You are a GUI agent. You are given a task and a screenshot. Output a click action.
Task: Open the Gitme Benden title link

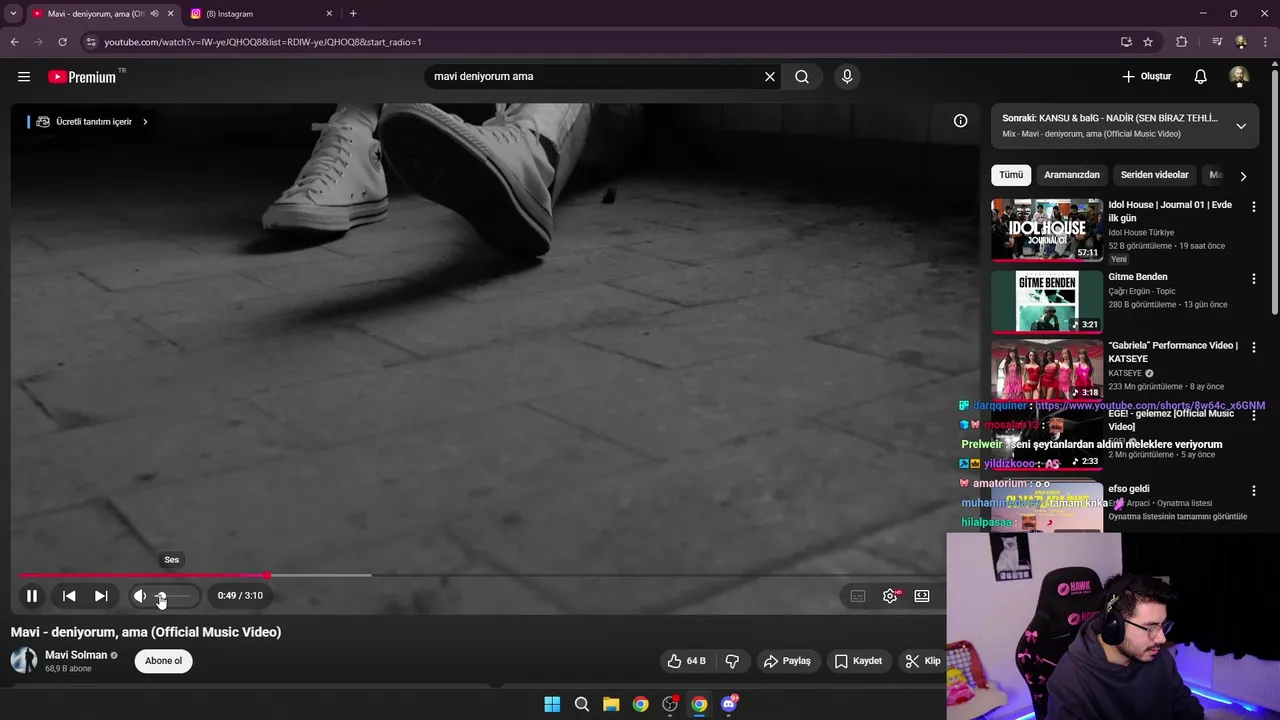click(x=1137, y=277)
